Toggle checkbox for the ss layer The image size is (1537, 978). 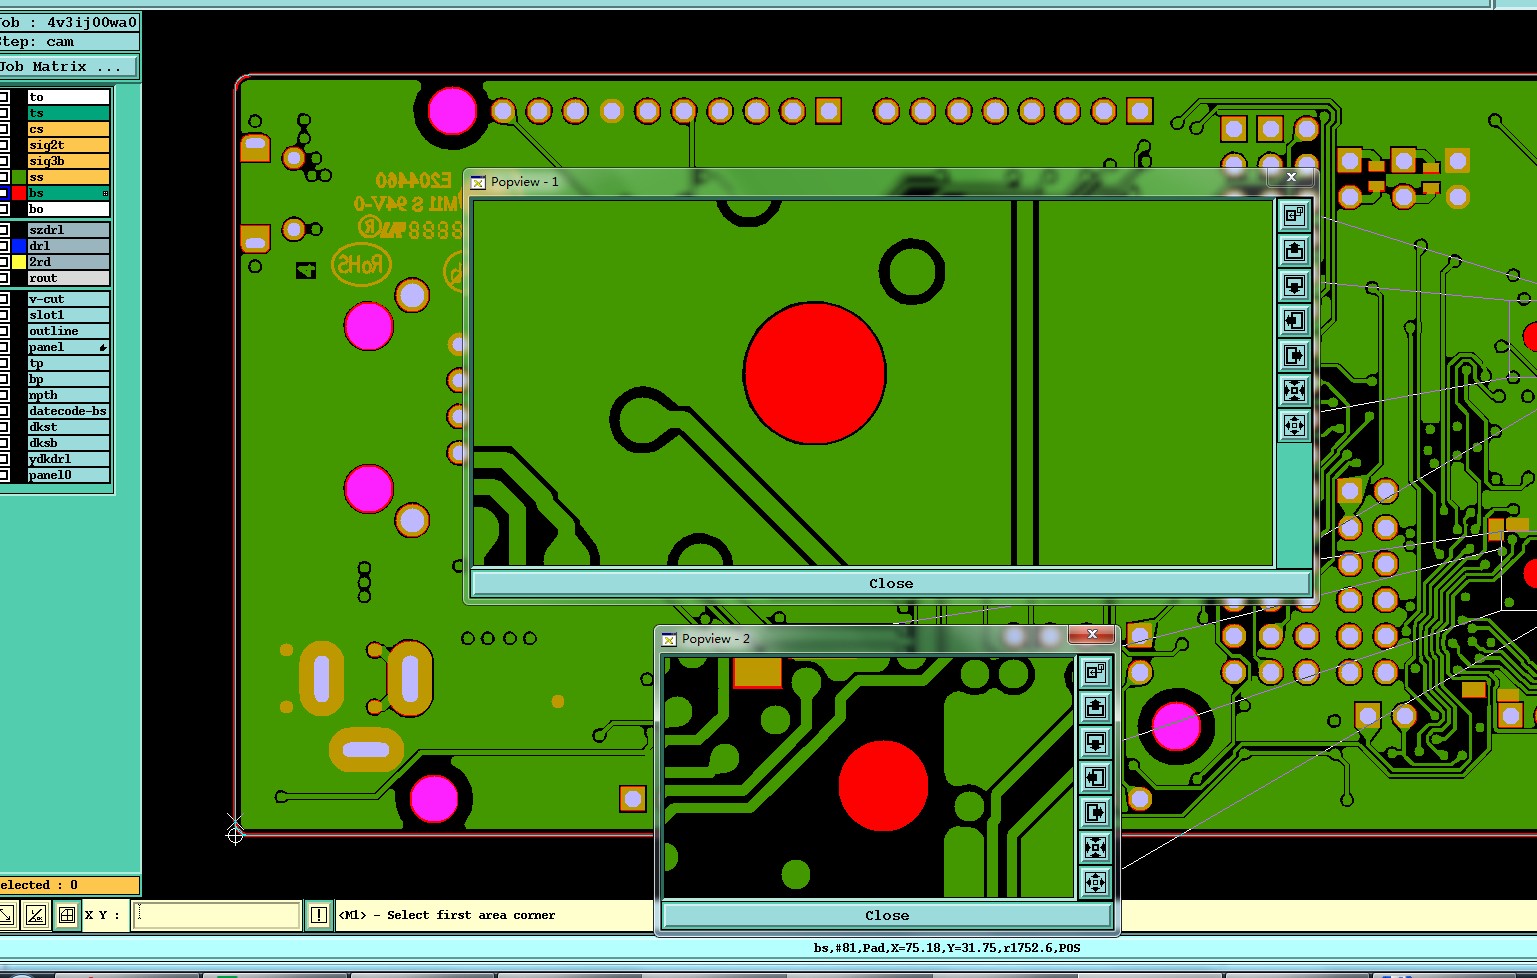pos(4,177)
